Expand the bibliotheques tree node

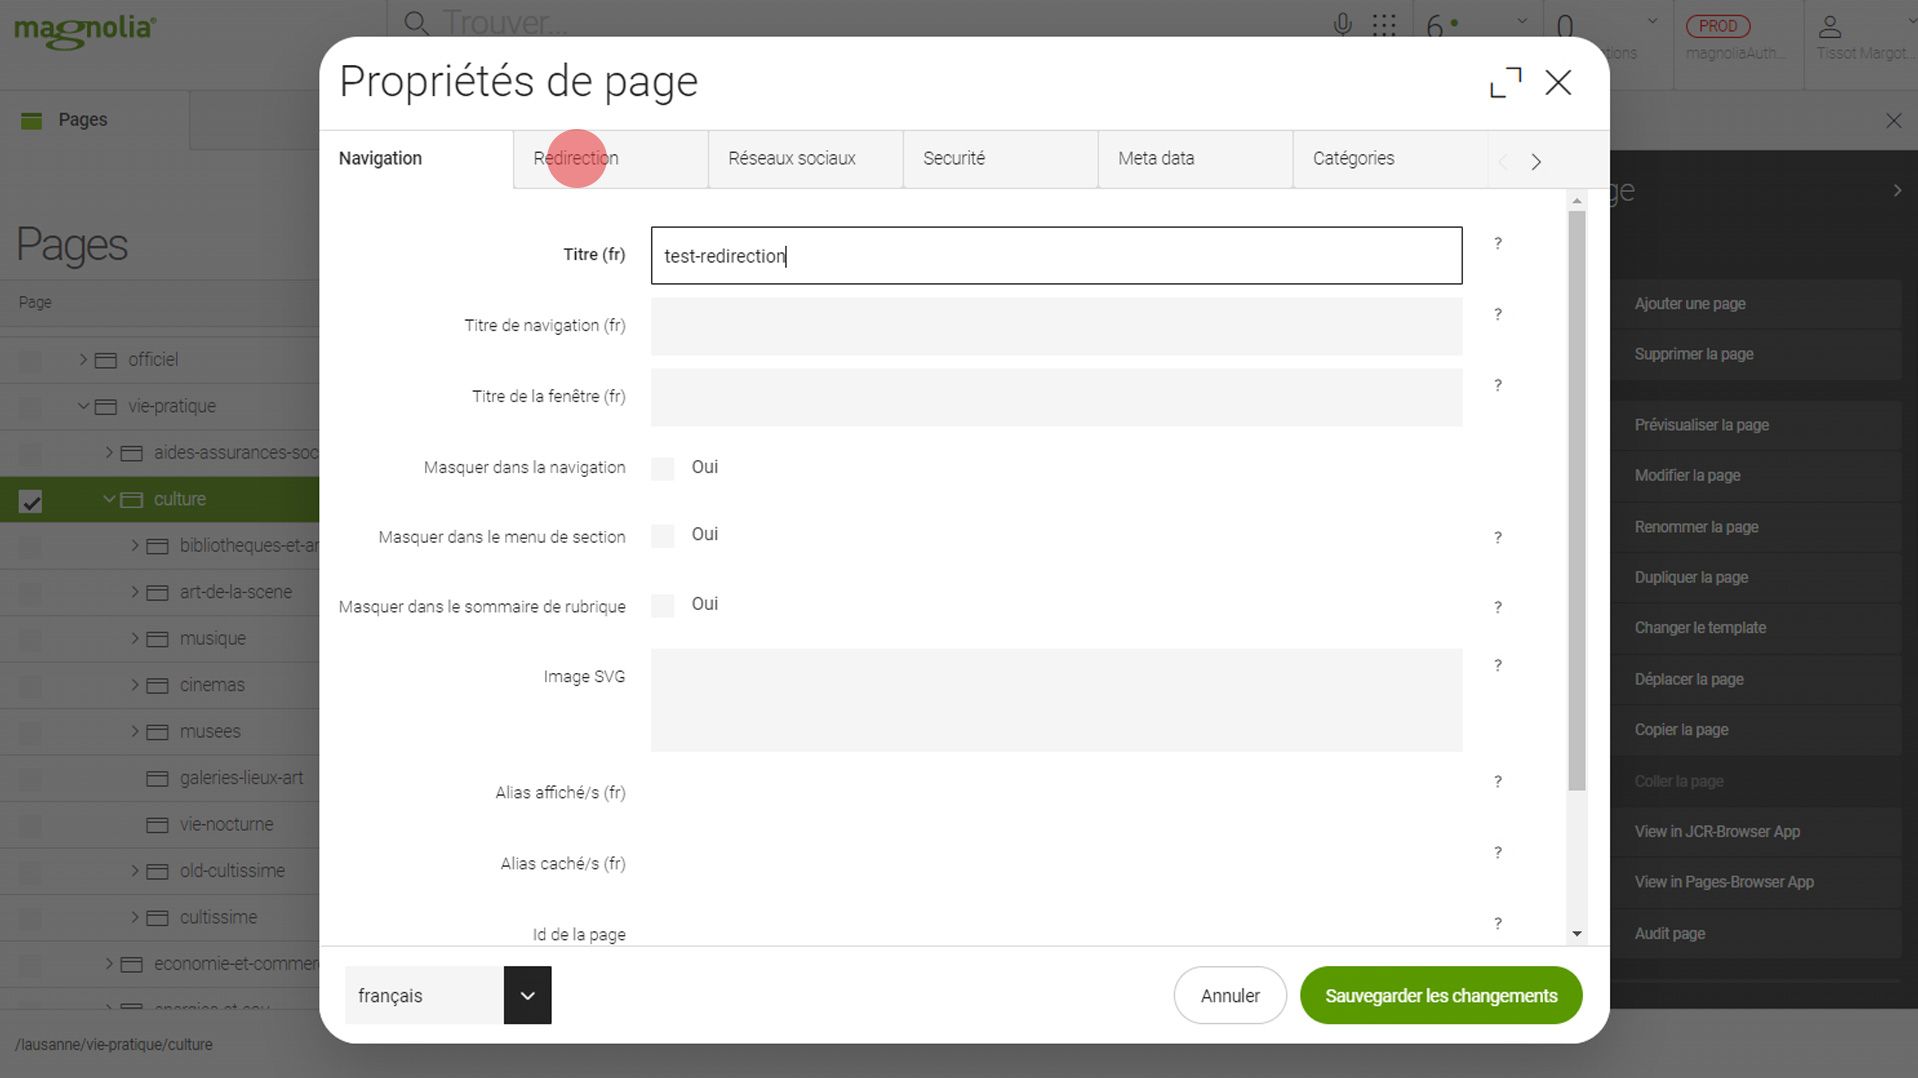pos(135,546)
